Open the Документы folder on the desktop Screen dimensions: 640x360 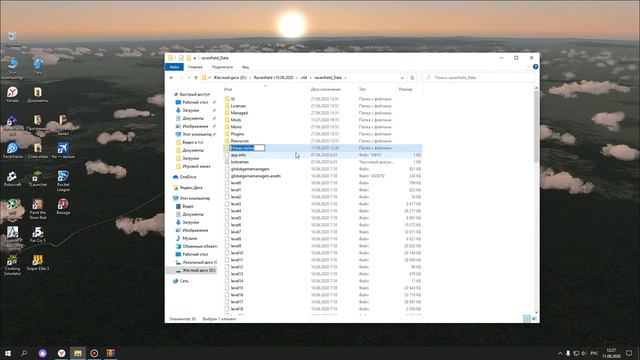[38, 95]
